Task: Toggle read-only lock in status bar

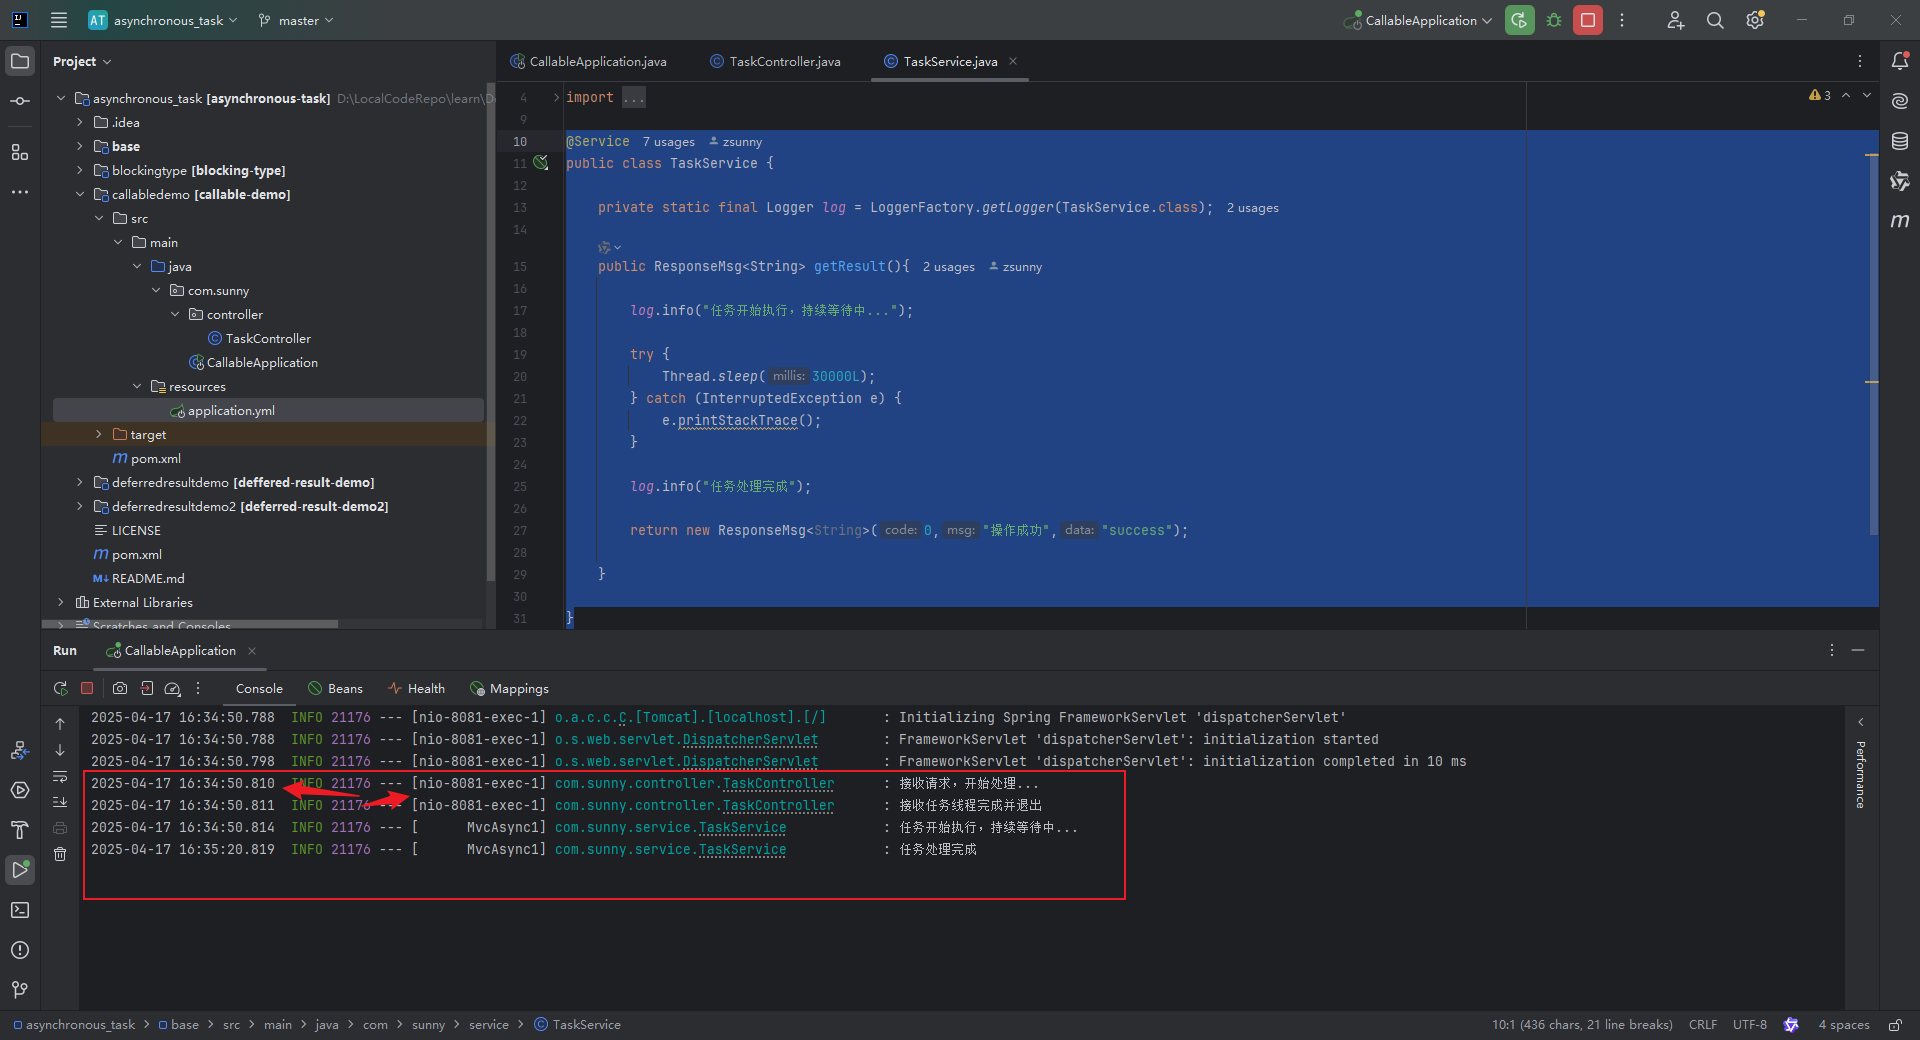Action: point(1895,1025)
